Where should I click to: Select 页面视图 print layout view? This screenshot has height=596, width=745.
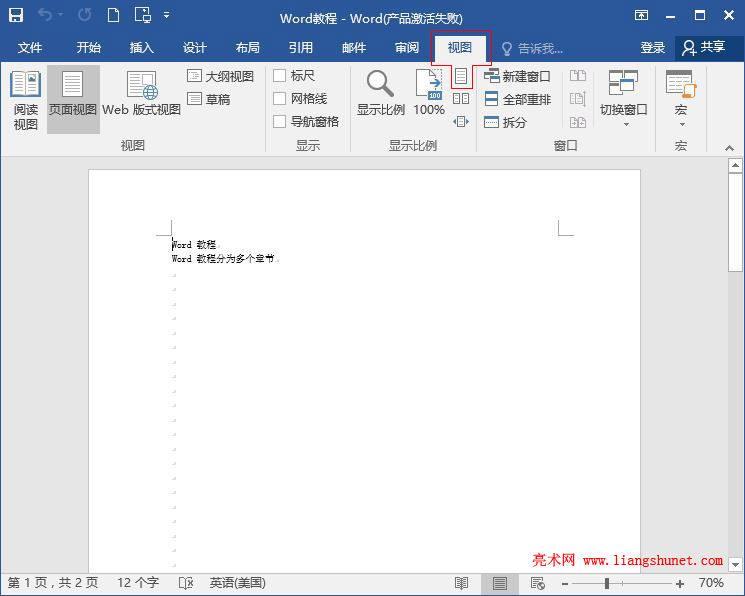[73, 99]
